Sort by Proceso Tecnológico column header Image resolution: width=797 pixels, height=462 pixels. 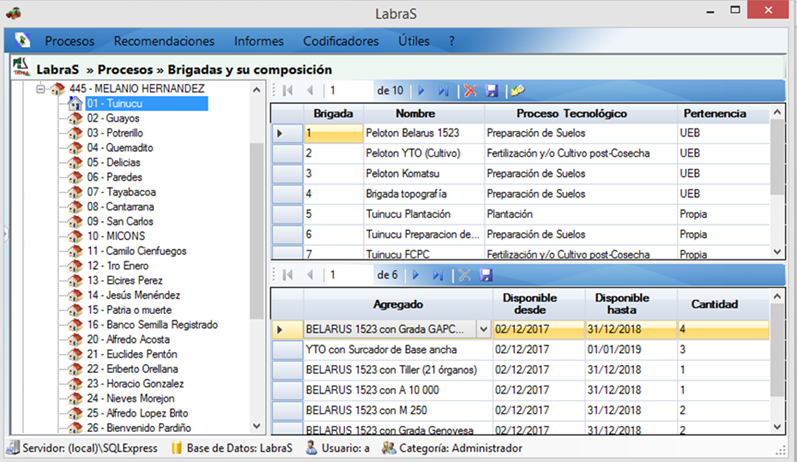(x=580, y=114)
